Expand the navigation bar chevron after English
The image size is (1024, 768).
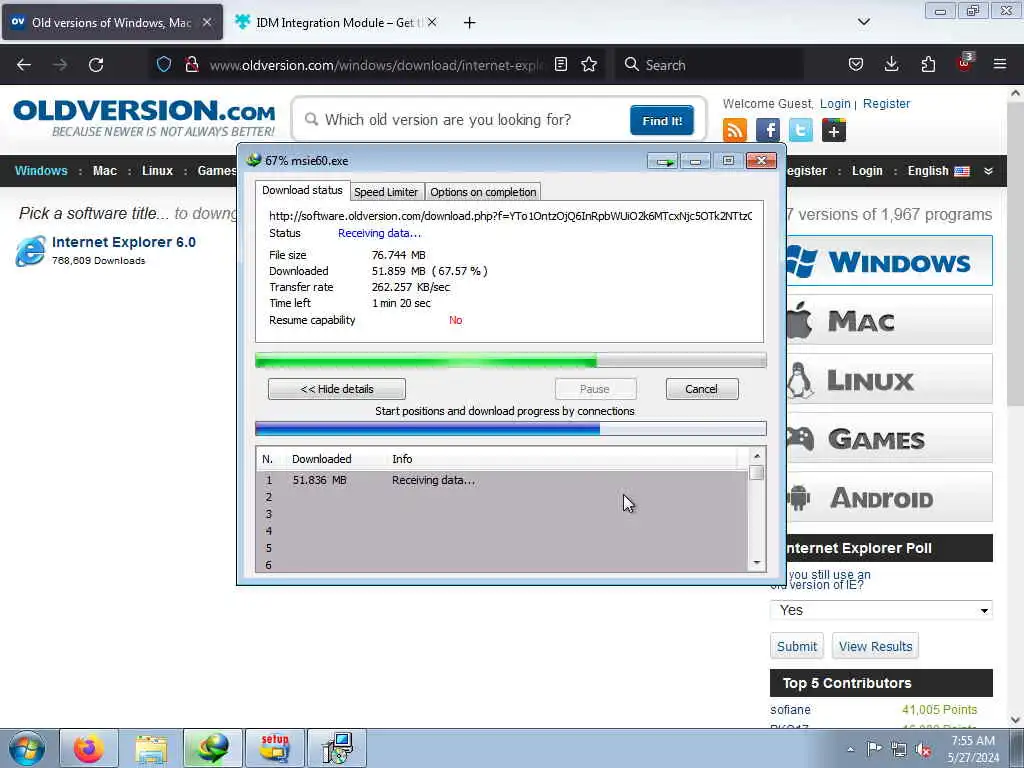(x=988, y=171)
